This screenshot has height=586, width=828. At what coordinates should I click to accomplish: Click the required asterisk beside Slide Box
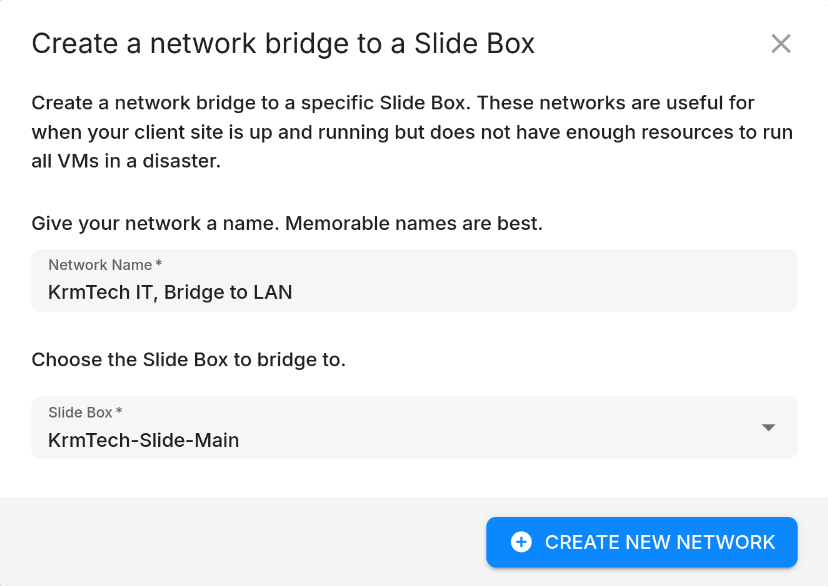pos(119,410)
